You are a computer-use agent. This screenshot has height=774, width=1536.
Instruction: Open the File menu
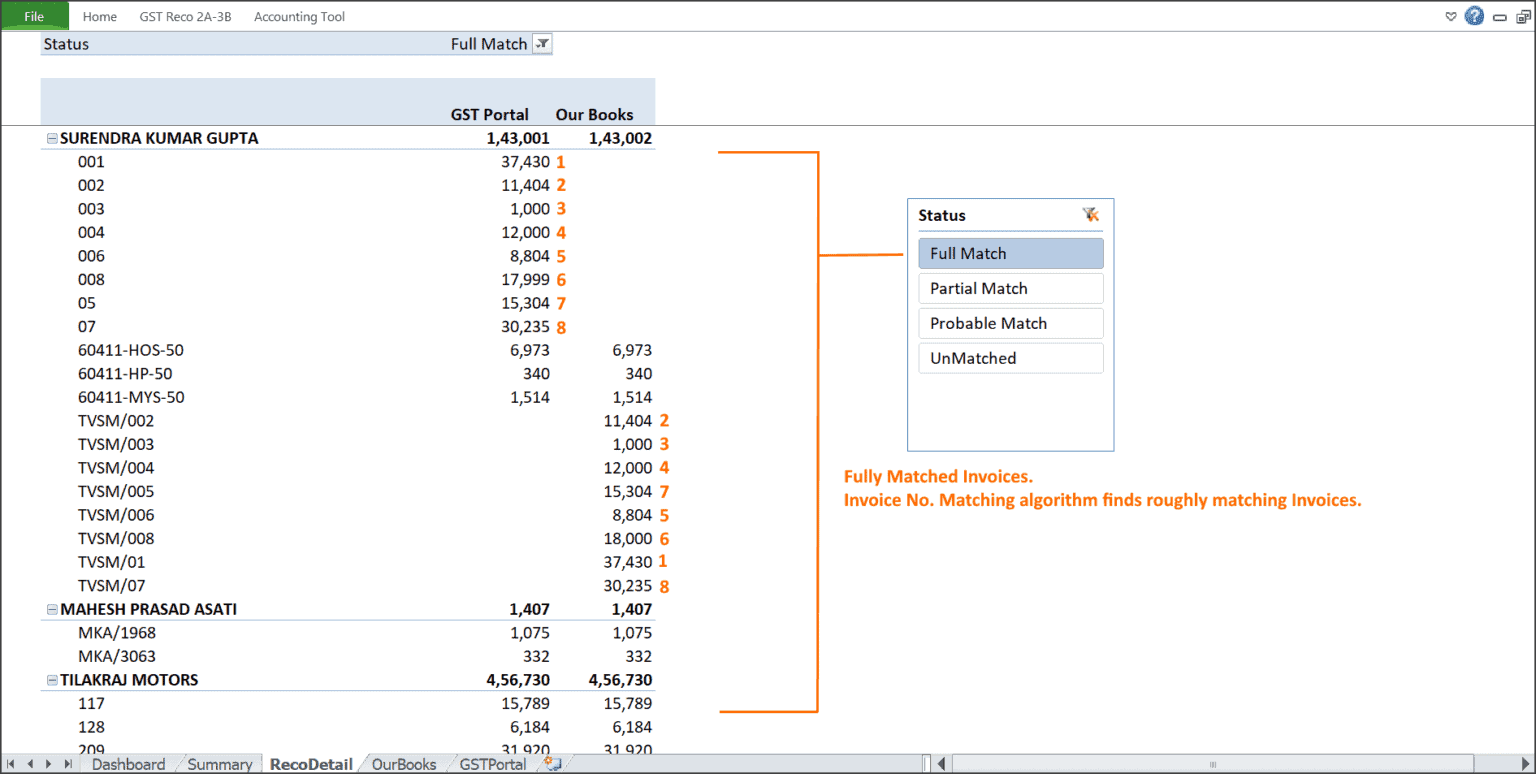coord(35,16)
